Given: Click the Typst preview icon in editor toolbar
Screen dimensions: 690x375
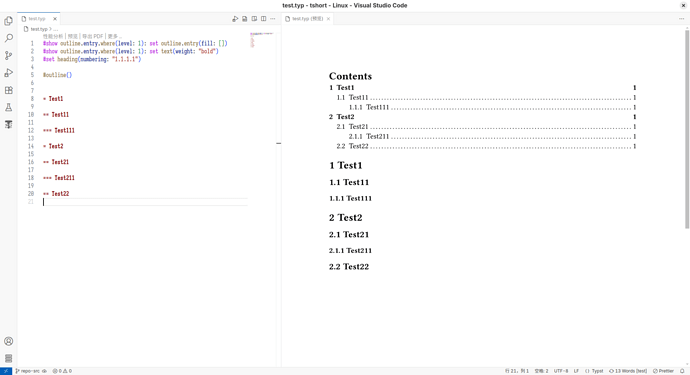Looking at the screenshot, I should tap(254, 19).
